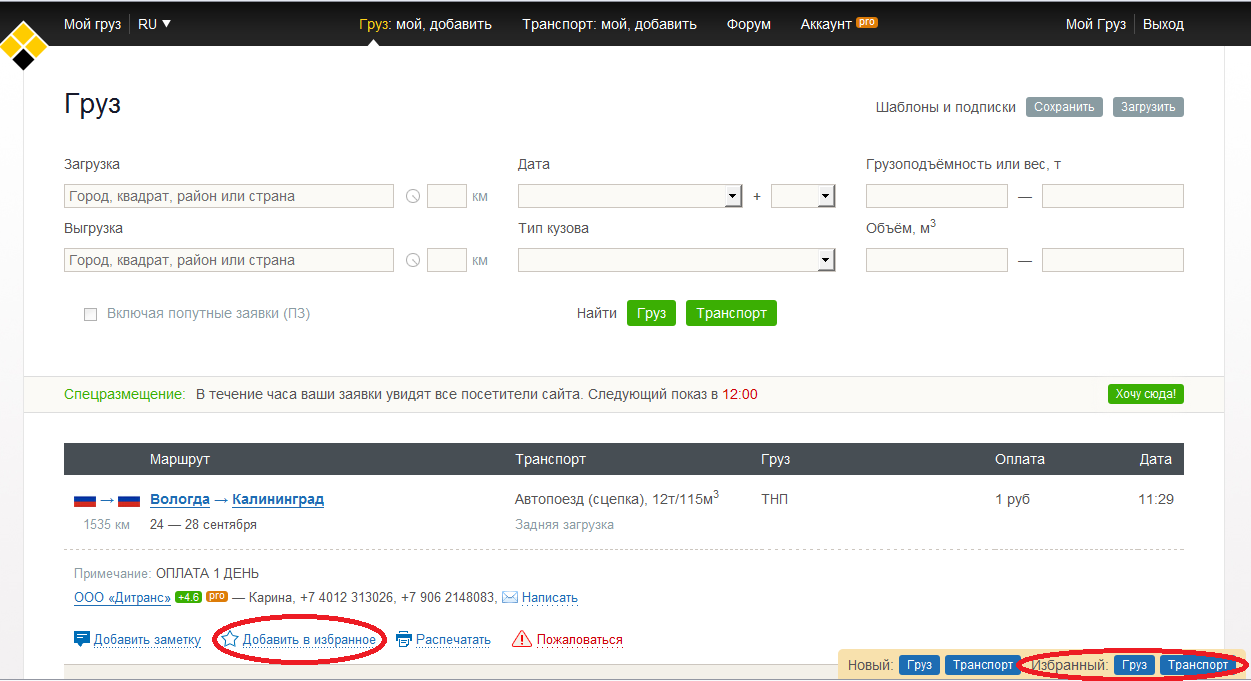
Task: Expand the Тип кузова dropdown
Action: (676, 261)
